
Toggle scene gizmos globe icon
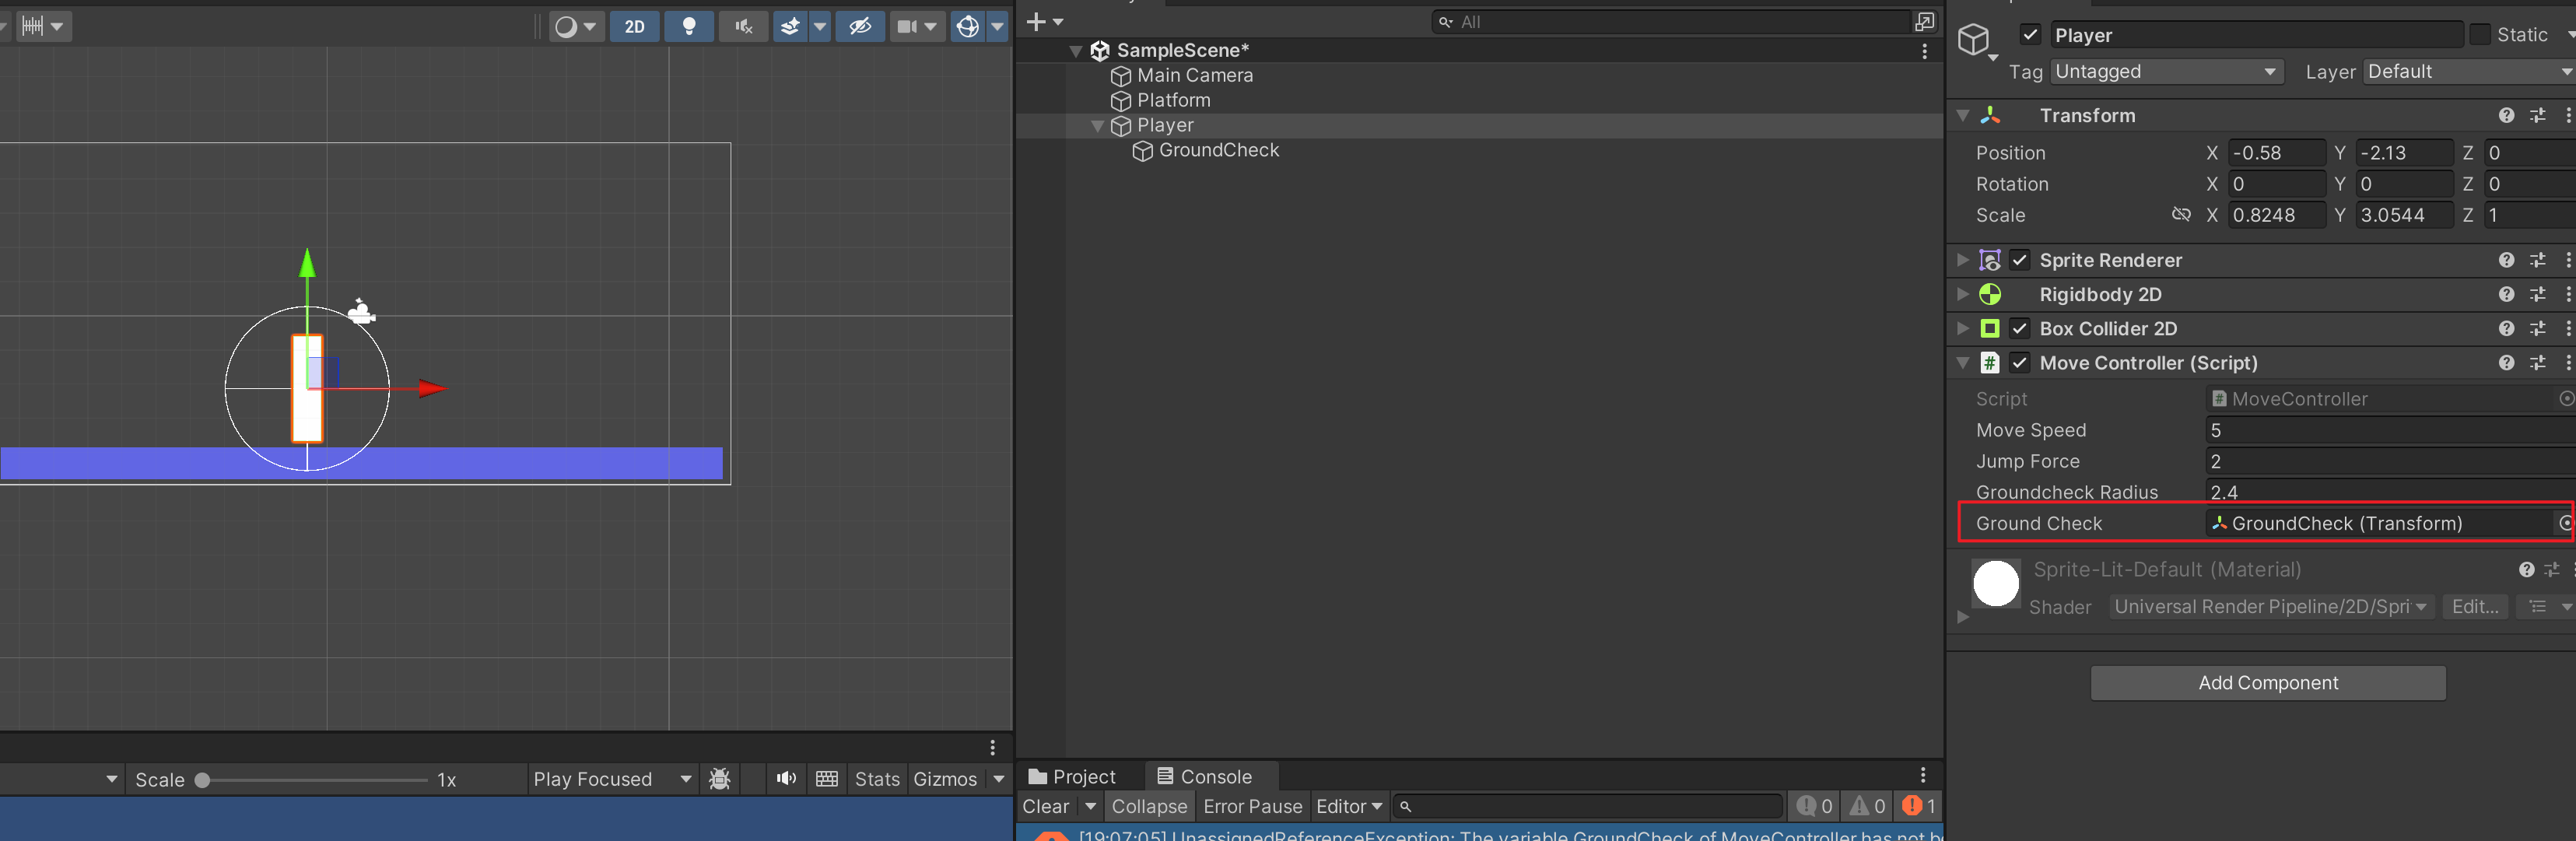click(x=967, y=26)
